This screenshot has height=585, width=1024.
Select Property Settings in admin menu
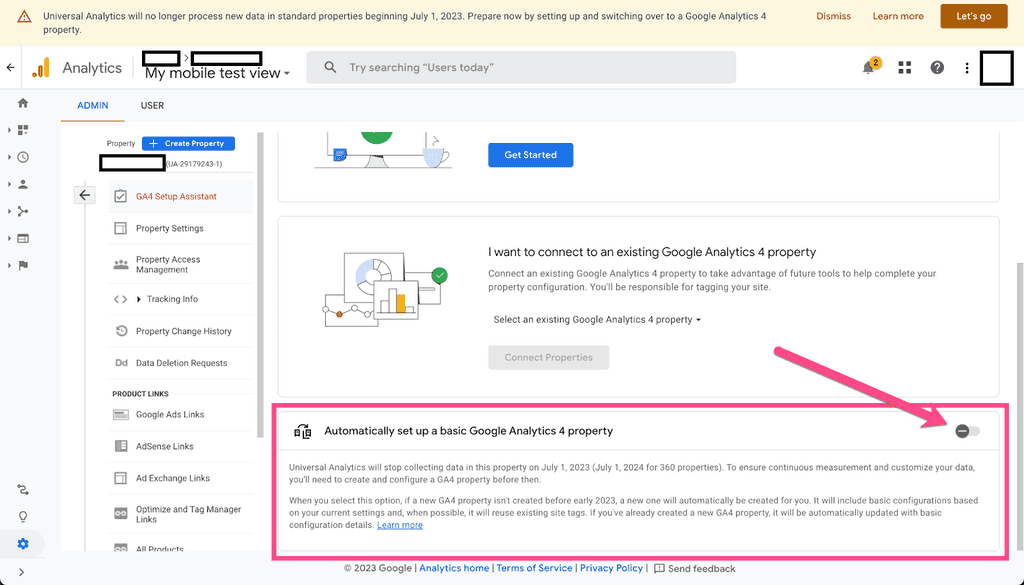coord(170,229)
